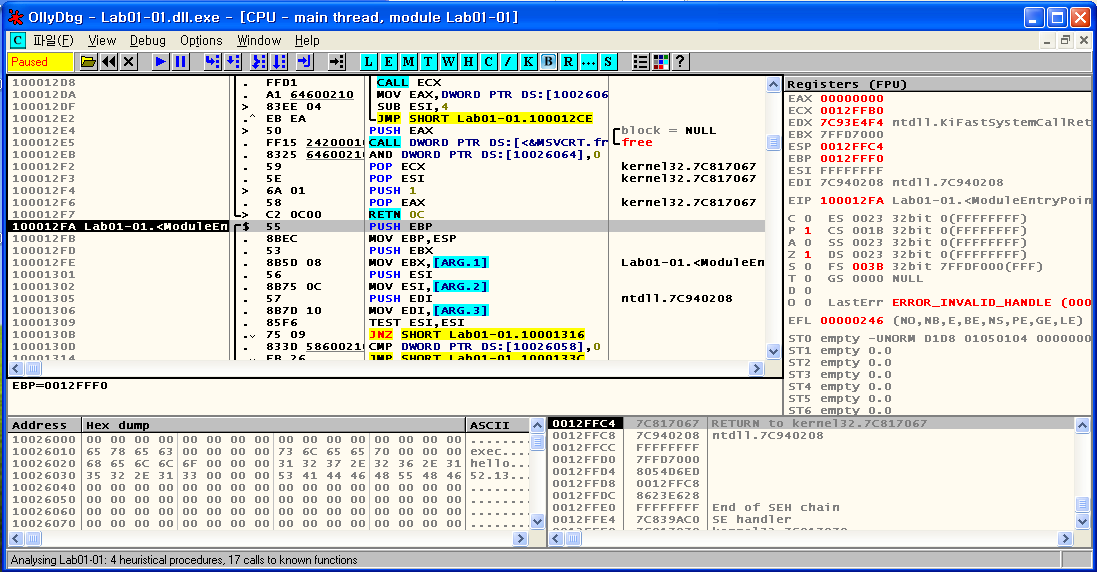
Task: Click EFL value 00000246
Action: click(851, 320)
